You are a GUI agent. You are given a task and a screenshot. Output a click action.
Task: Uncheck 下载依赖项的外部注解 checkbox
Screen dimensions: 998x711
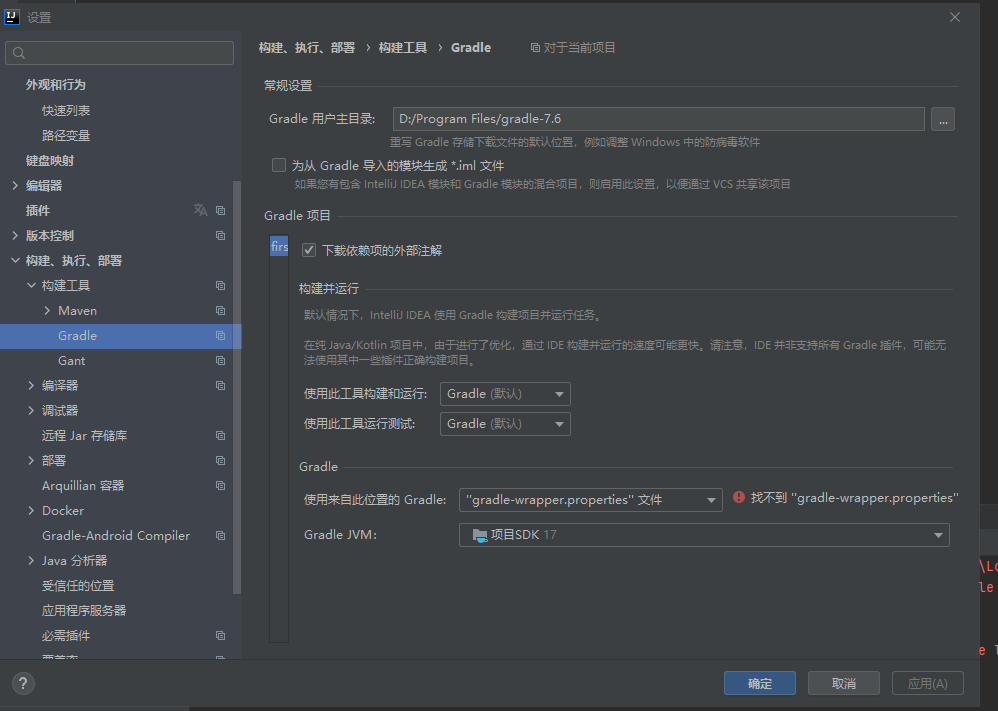pos(309,250)
